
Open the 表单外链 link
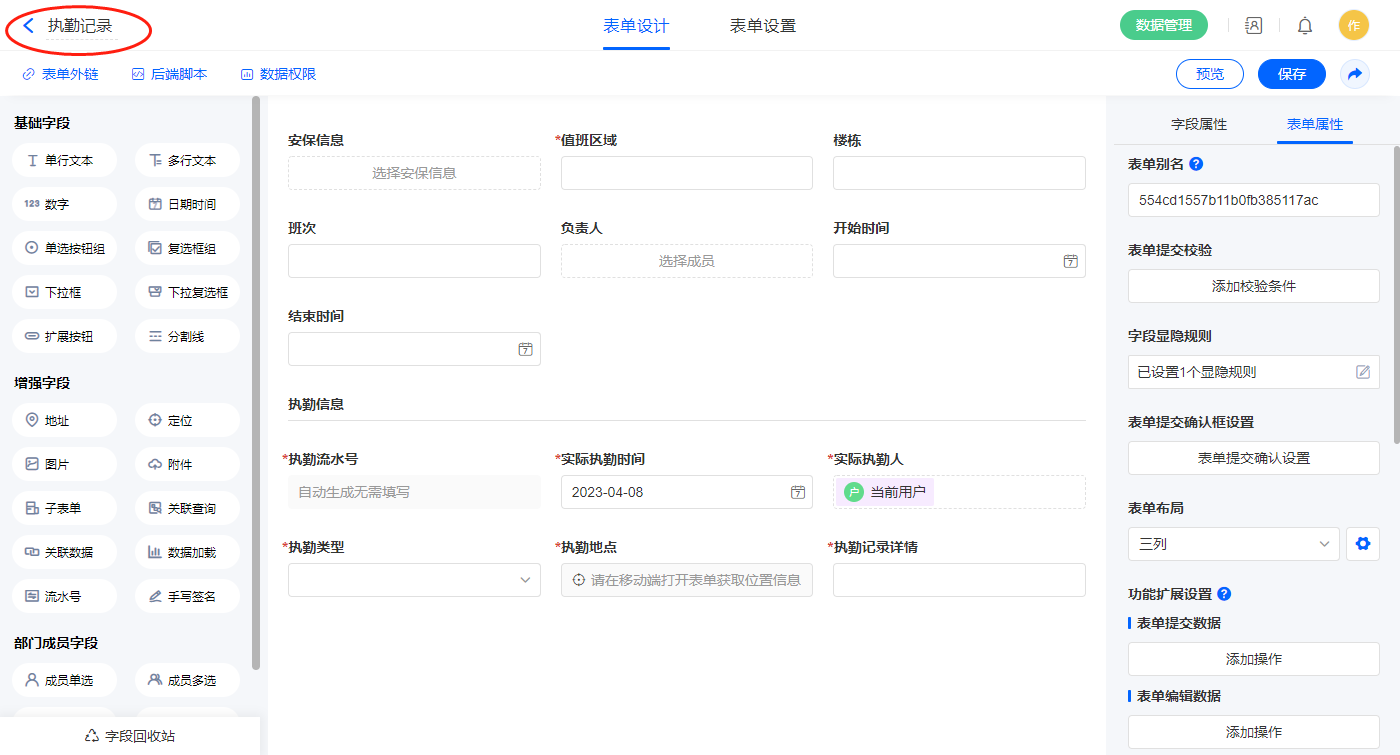[x=60, y=74]
